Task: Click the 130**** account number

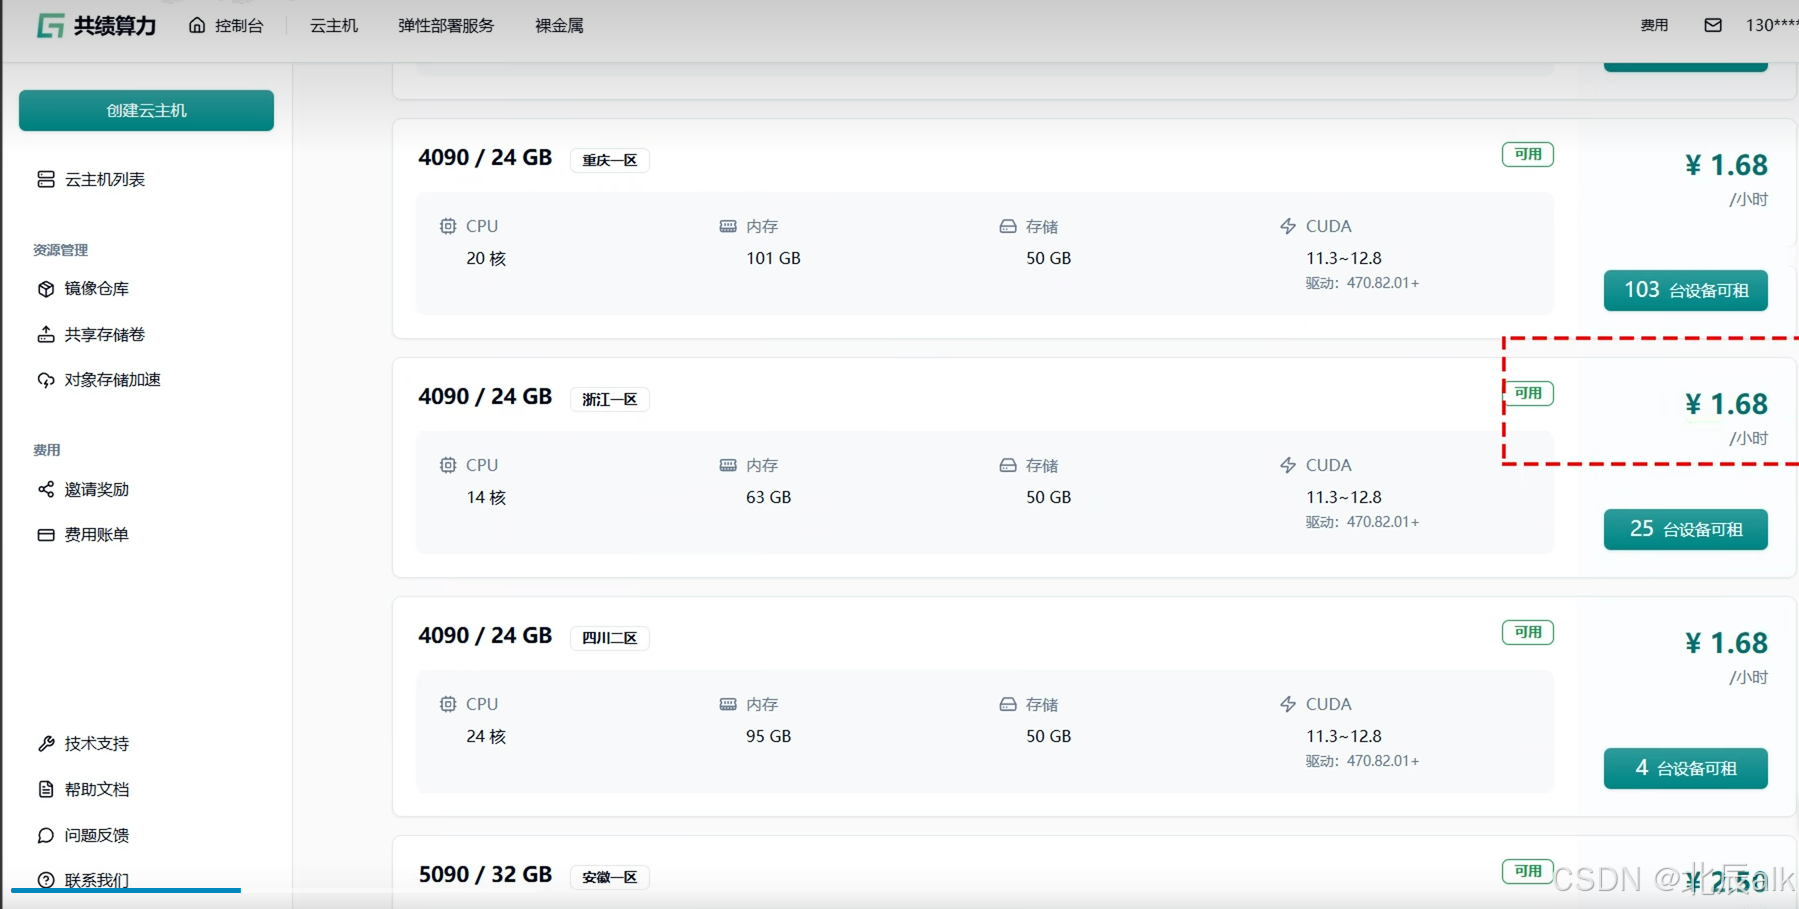Action: 1769,25
